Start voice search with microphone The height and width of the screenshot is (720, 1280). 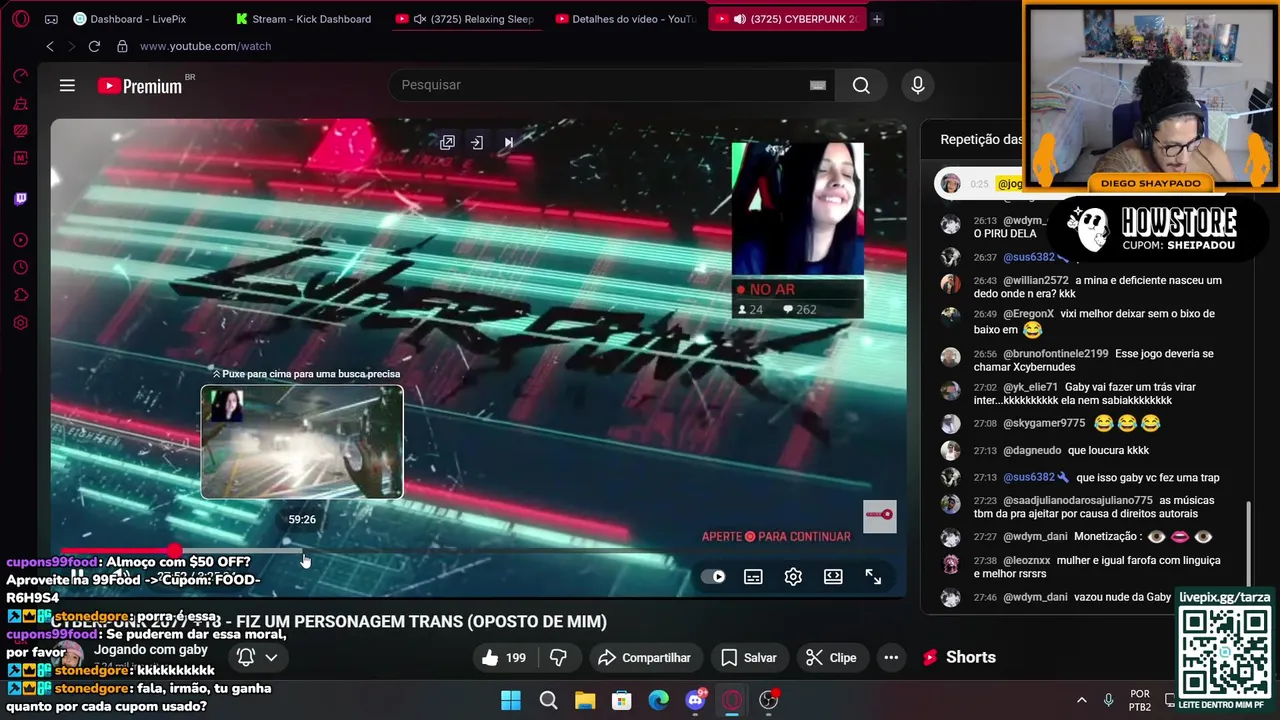918,85
